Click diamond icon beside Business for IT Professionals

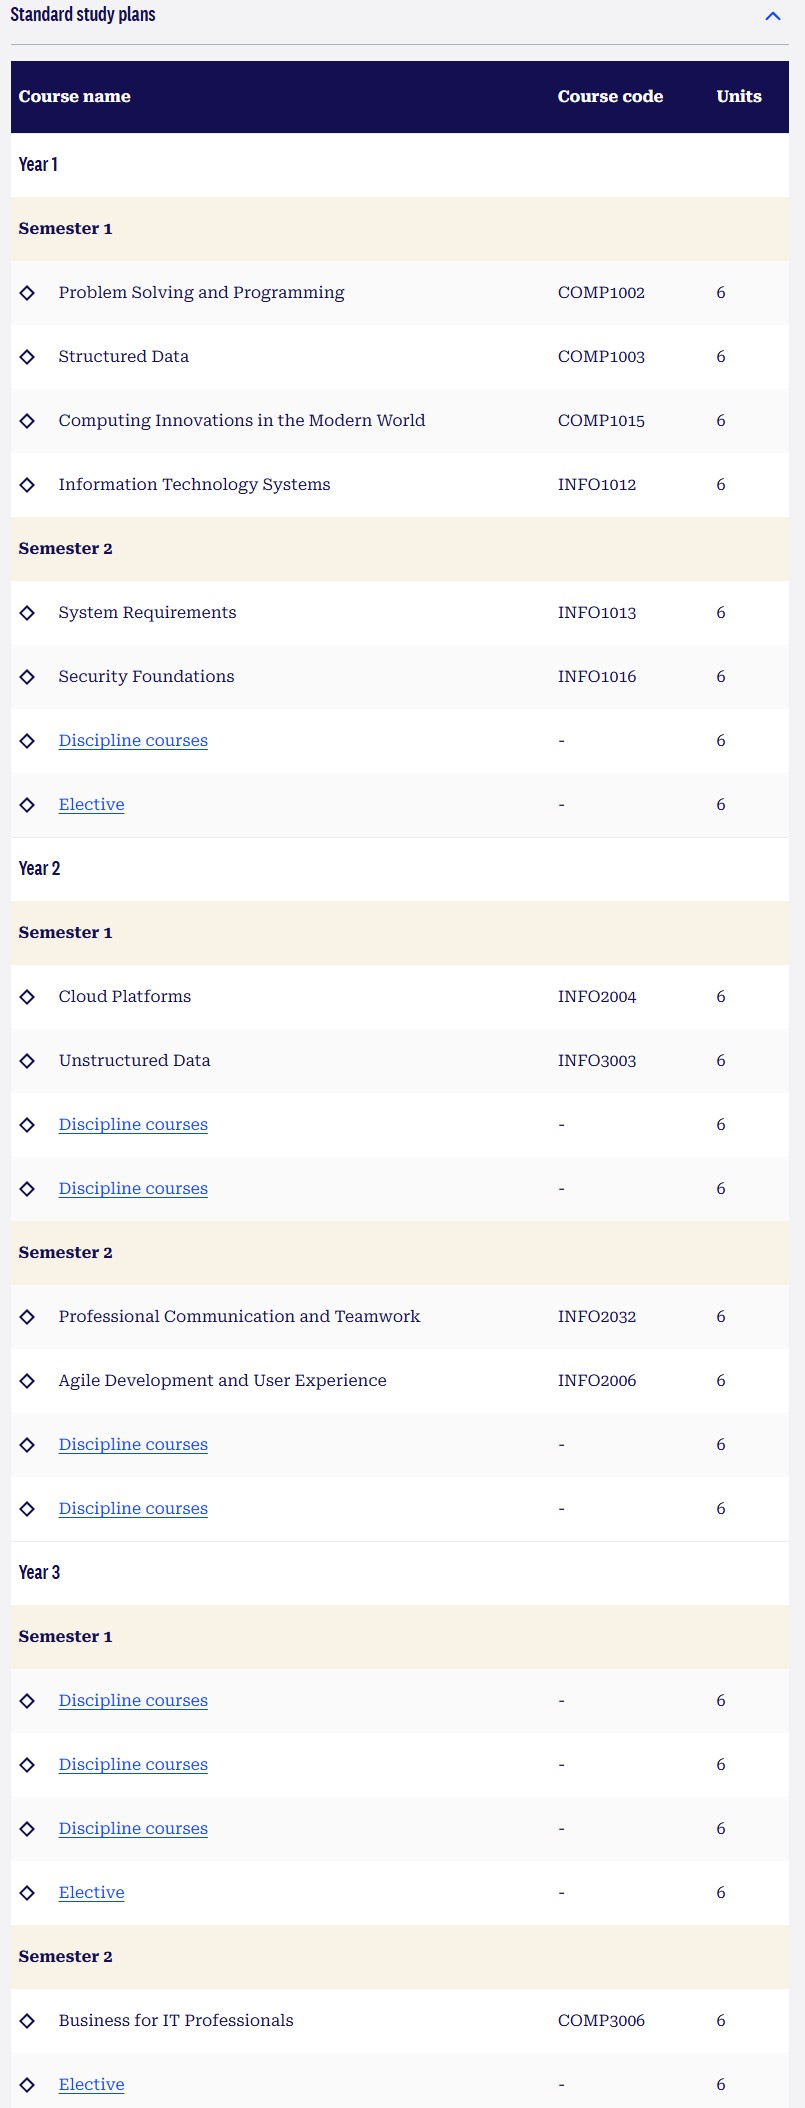point(27,2021)
